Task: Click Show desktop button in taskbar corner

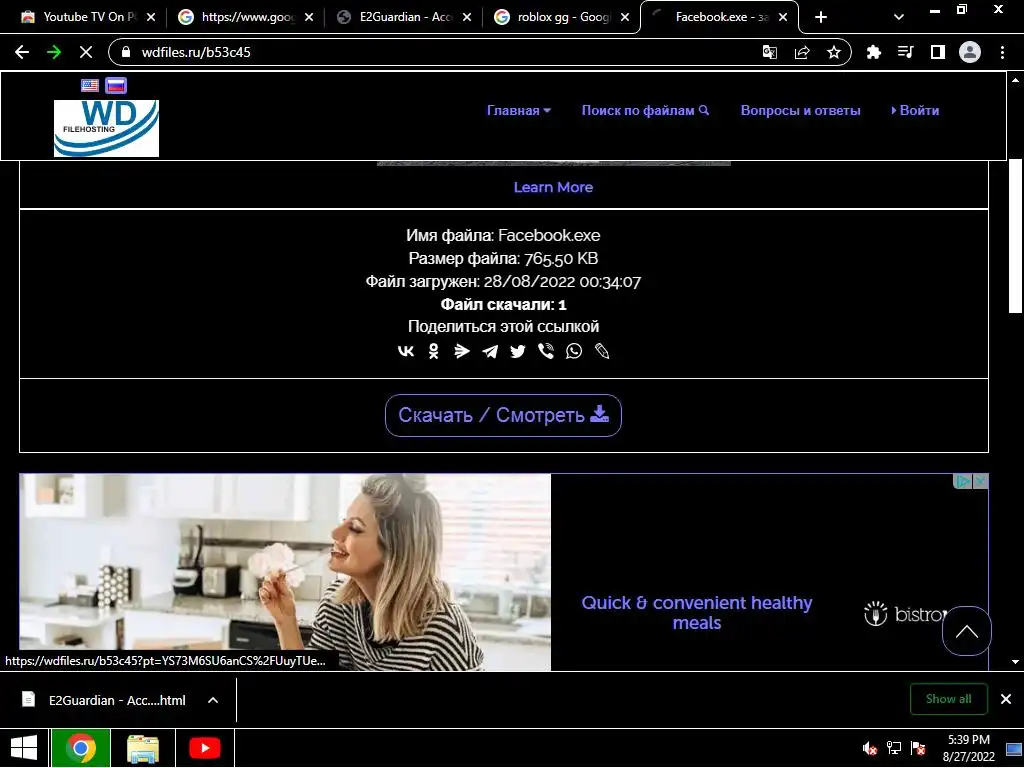Action: pyautogui.click(x=1014, y=748)
